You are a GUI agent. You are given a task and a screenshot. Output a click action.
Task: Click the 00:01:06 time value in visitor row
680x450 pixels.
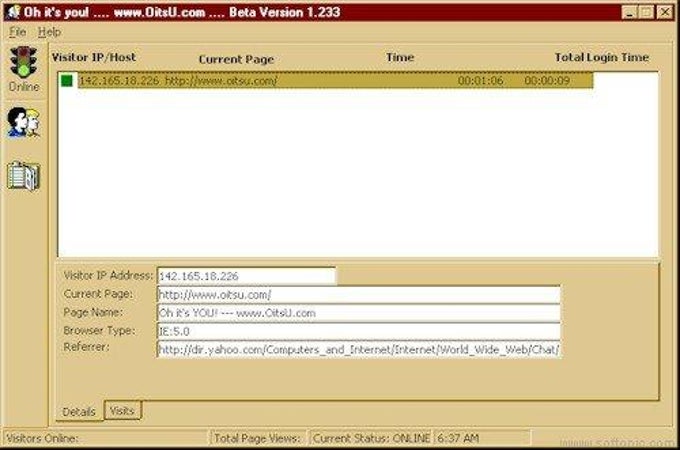coord(481,81)
